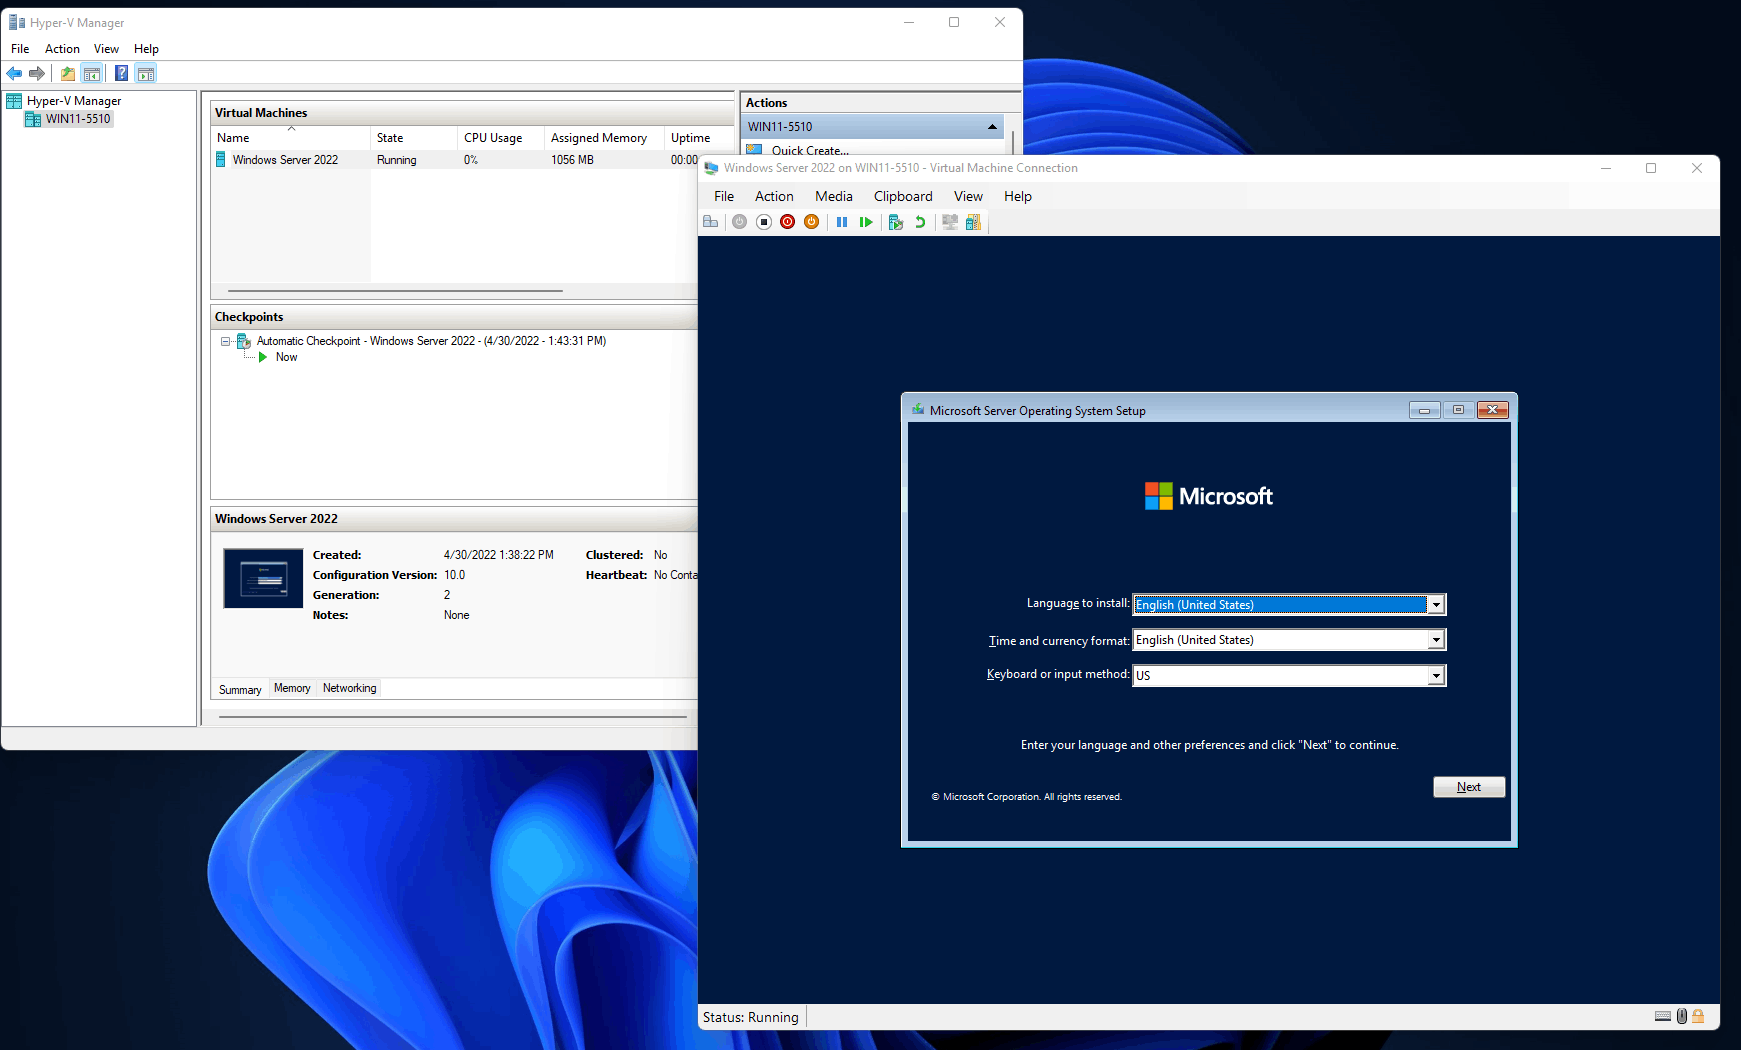Screen dimensions: 1741x1050
Task: Sort virtual machines by CPU Usage column
Action: 501,138
